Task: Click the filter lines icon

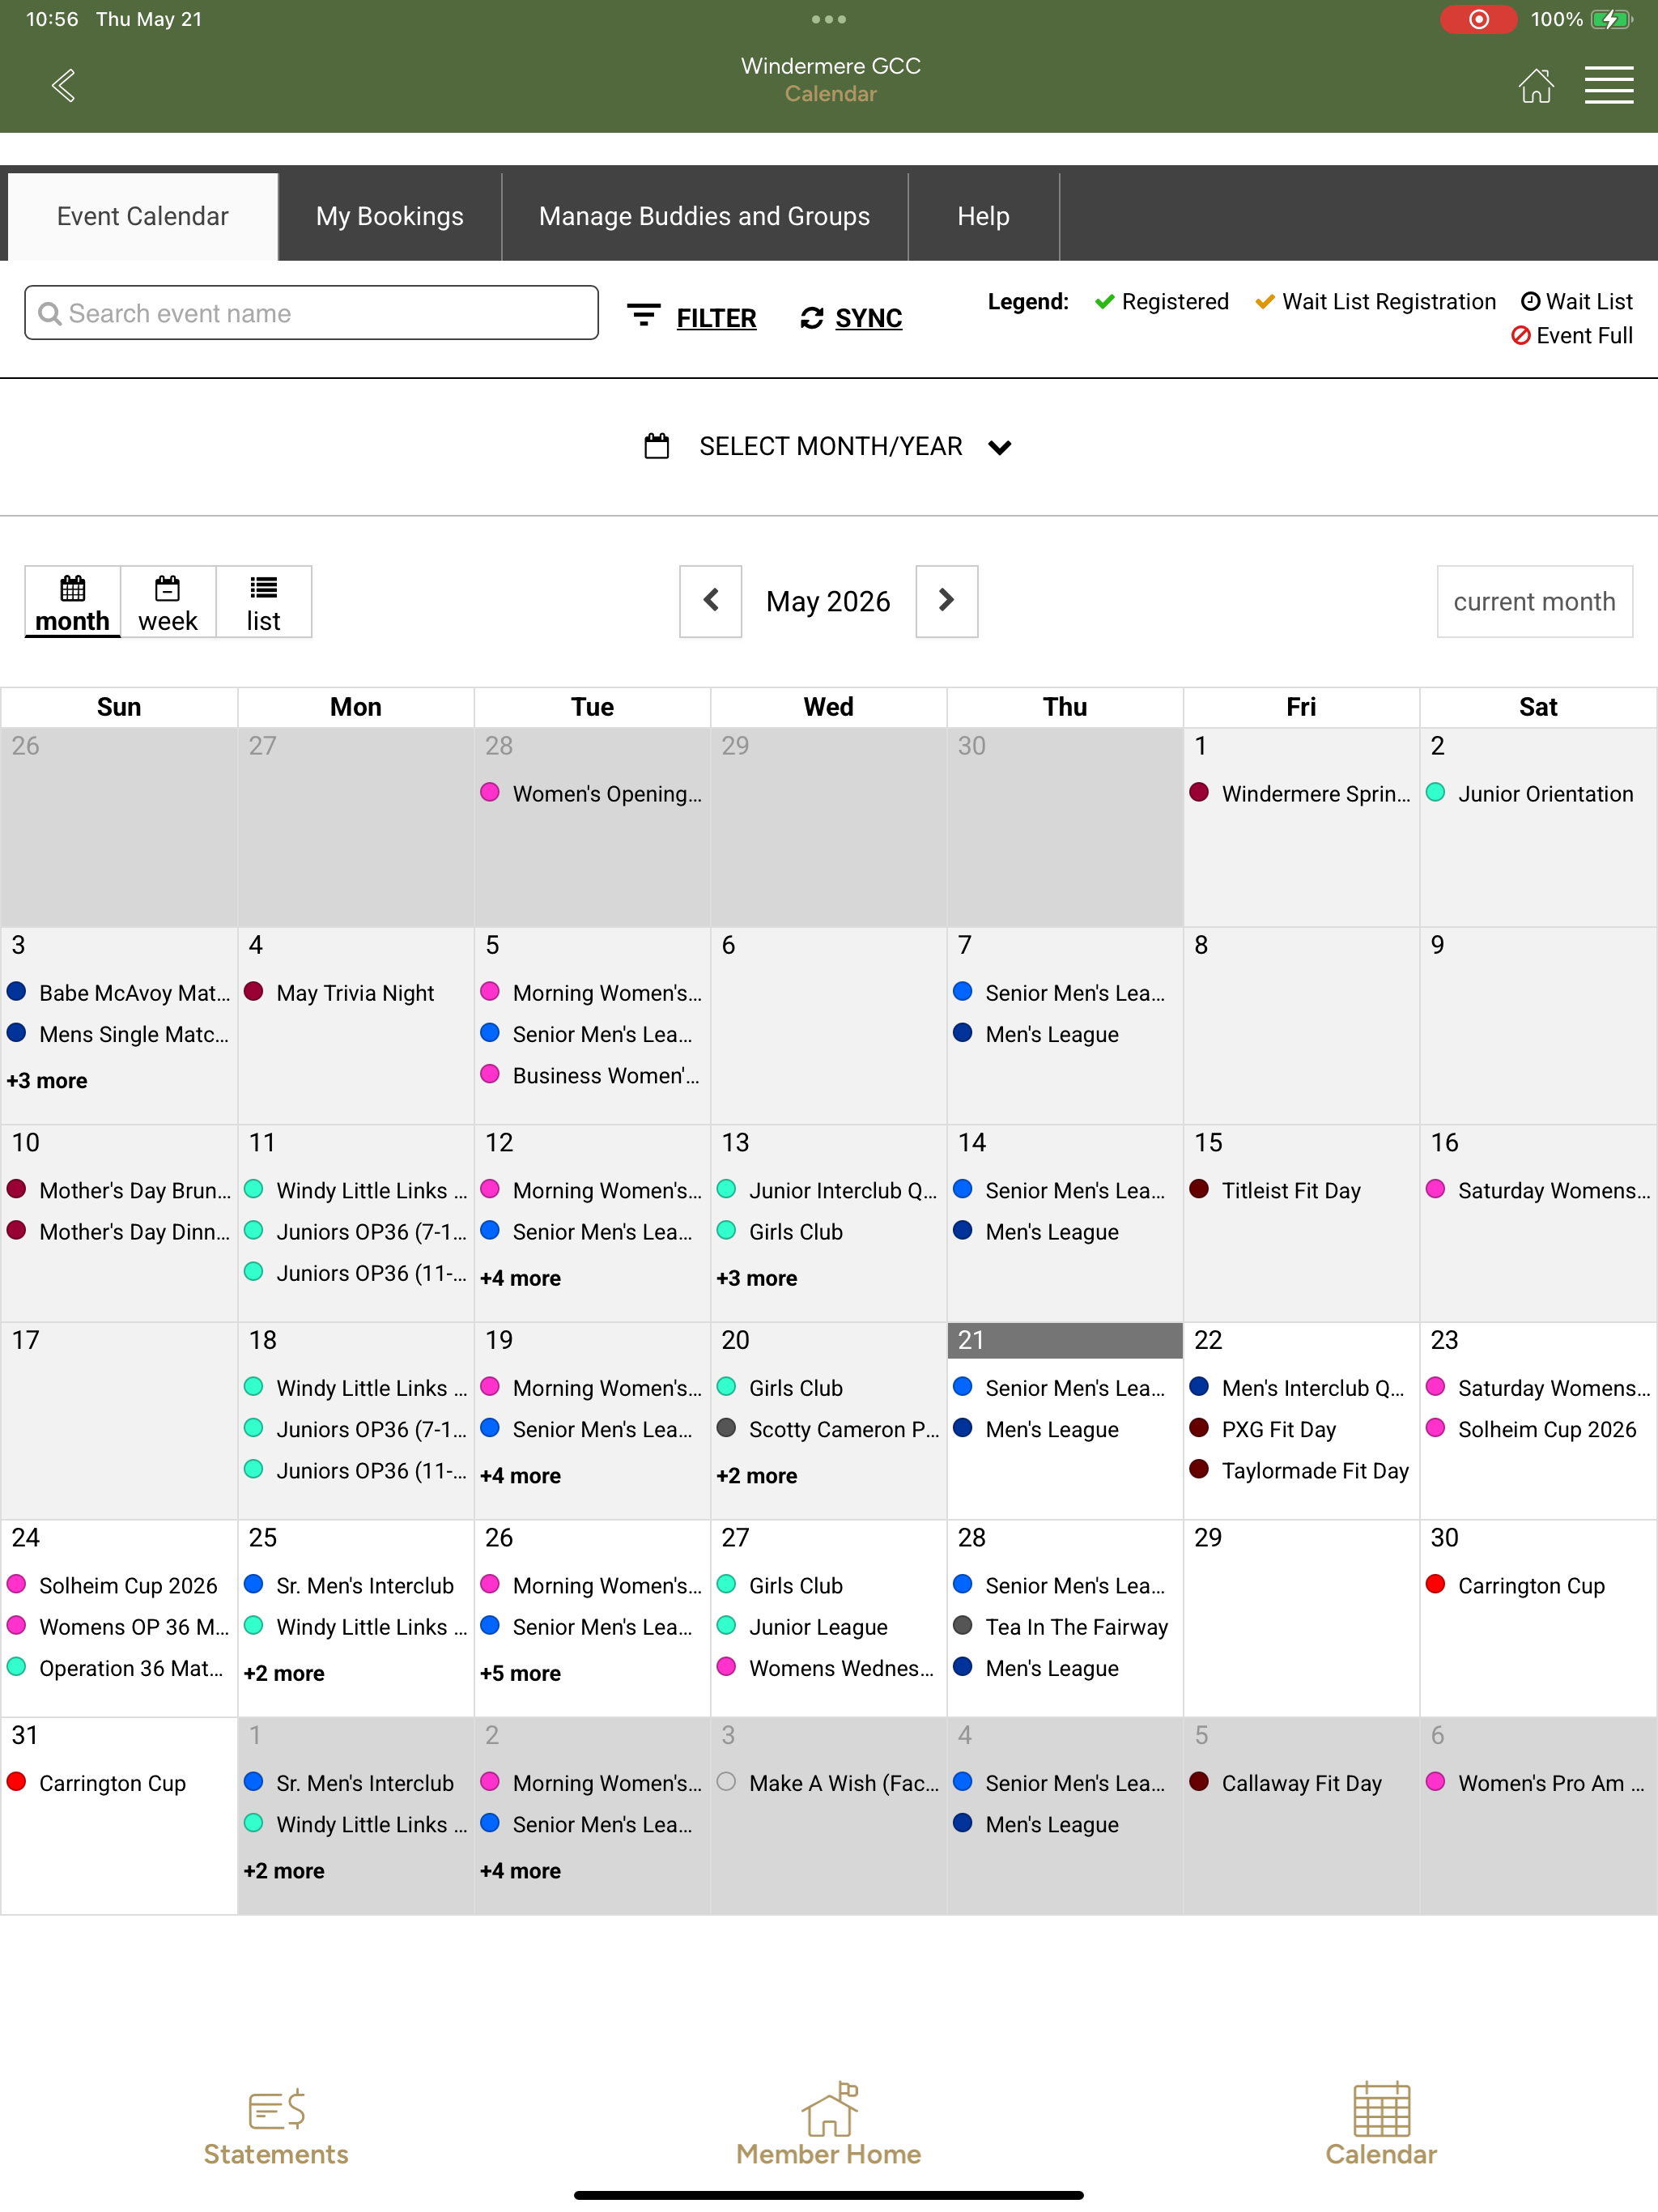Action: [643, 316]
